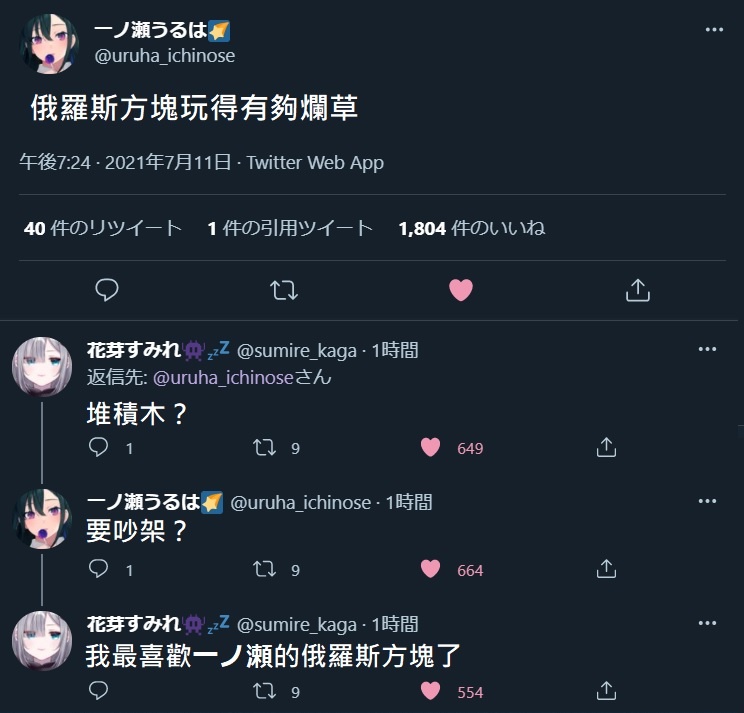
Task: Retweet the 堆積木？ reply
Action: (x=264, y=447)
